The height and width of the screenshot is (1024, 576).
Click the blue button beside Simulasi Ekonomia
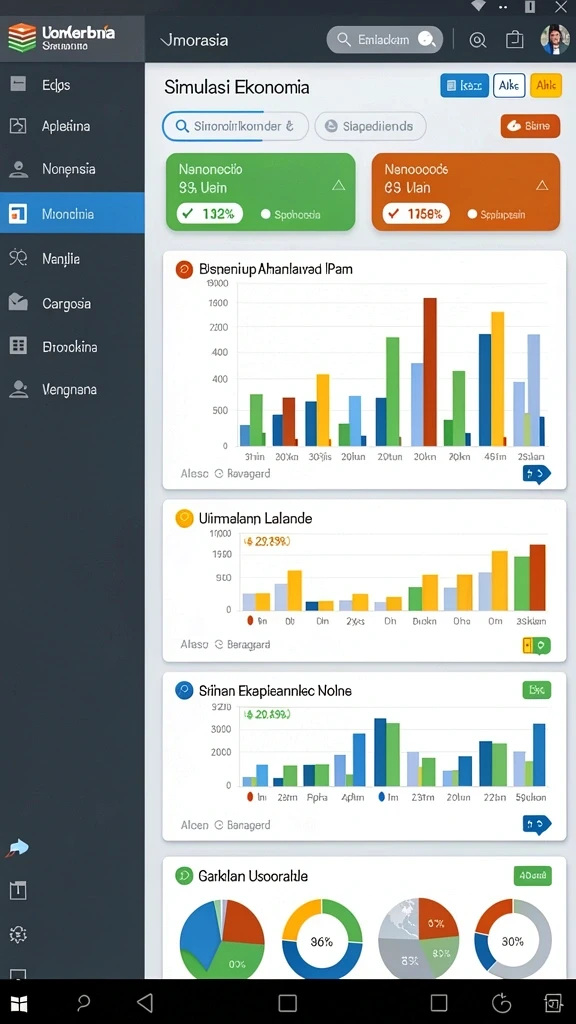tap(464, 86)
